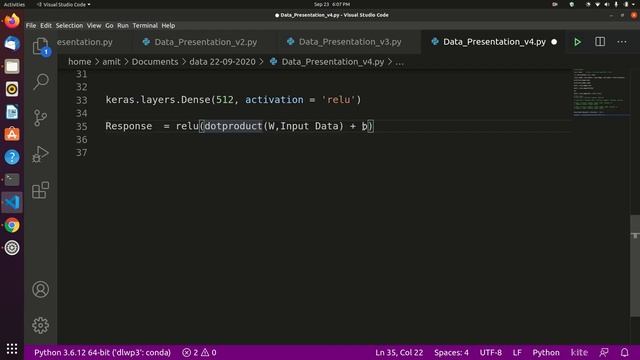This screenshot has width=640, height=360.
Task: Click kite status bar item
Action: (579, 352)
